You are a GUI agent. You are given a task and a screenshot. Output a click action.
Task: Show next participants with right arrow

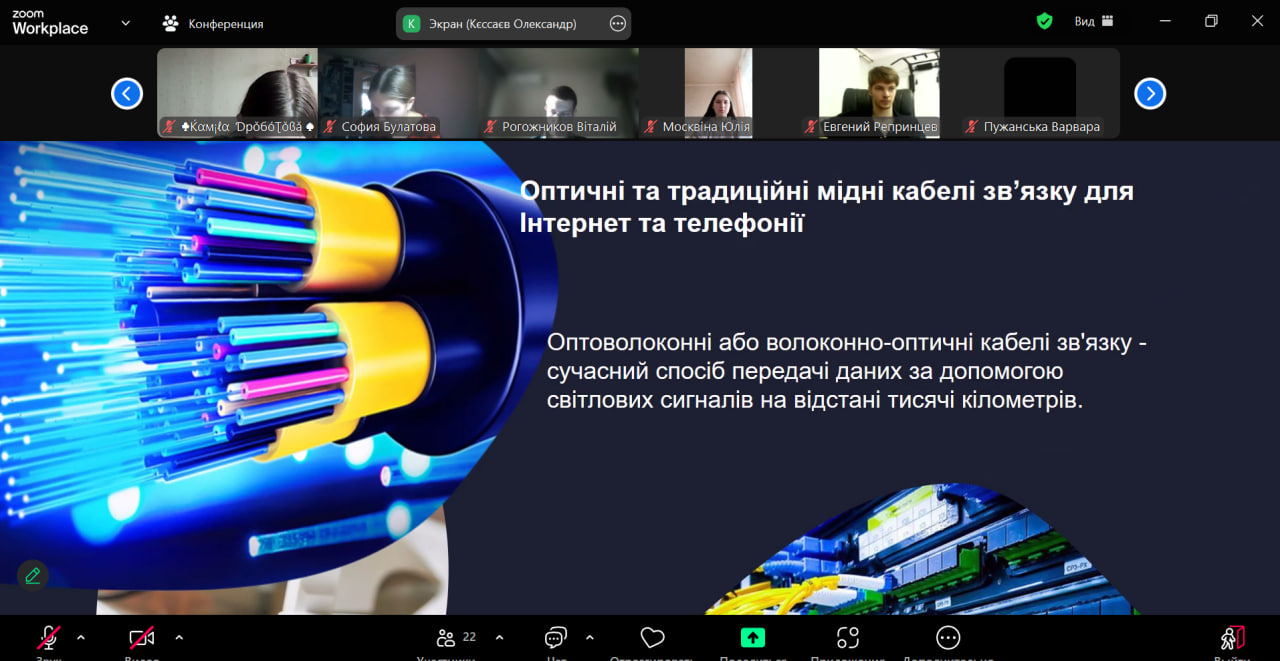click(x=1150, y=94)
